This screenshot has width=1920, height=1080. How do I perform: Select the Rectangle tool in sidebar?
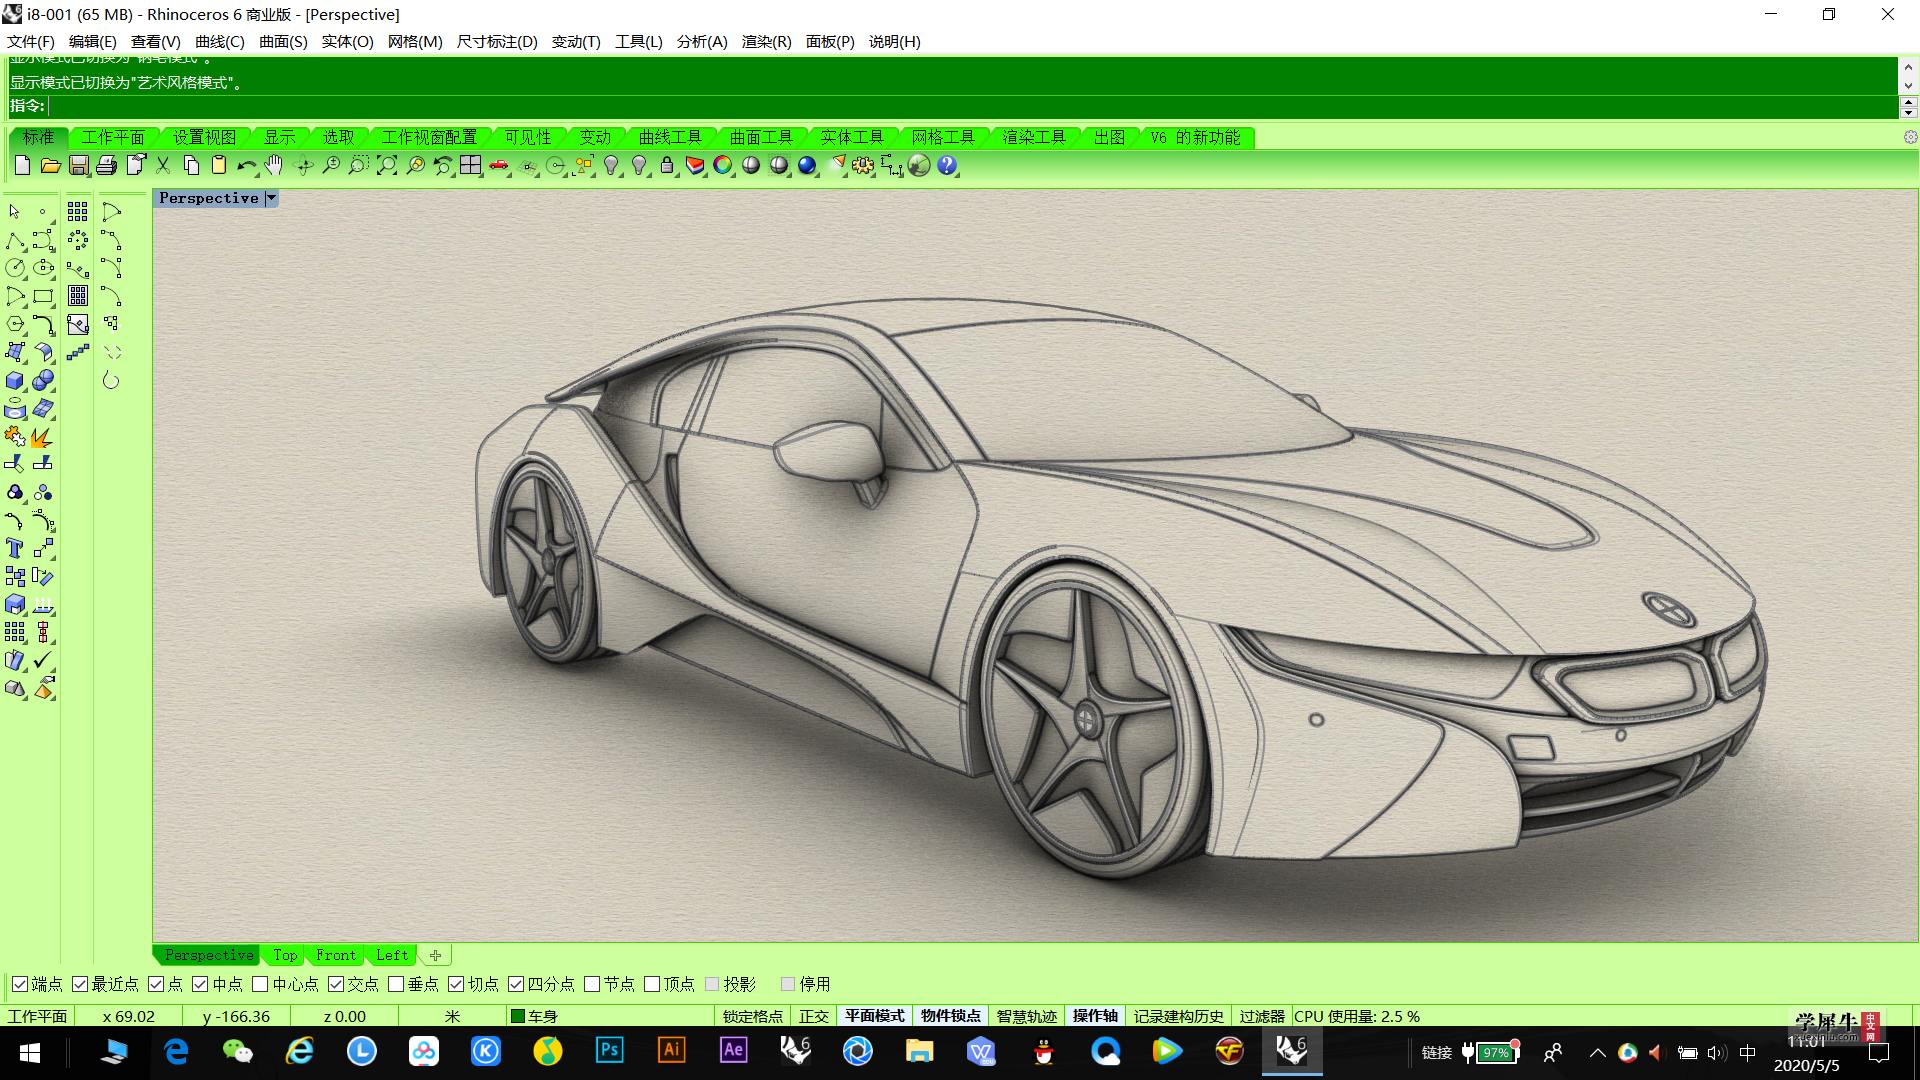pyautogui.click(x=43, y=296)
